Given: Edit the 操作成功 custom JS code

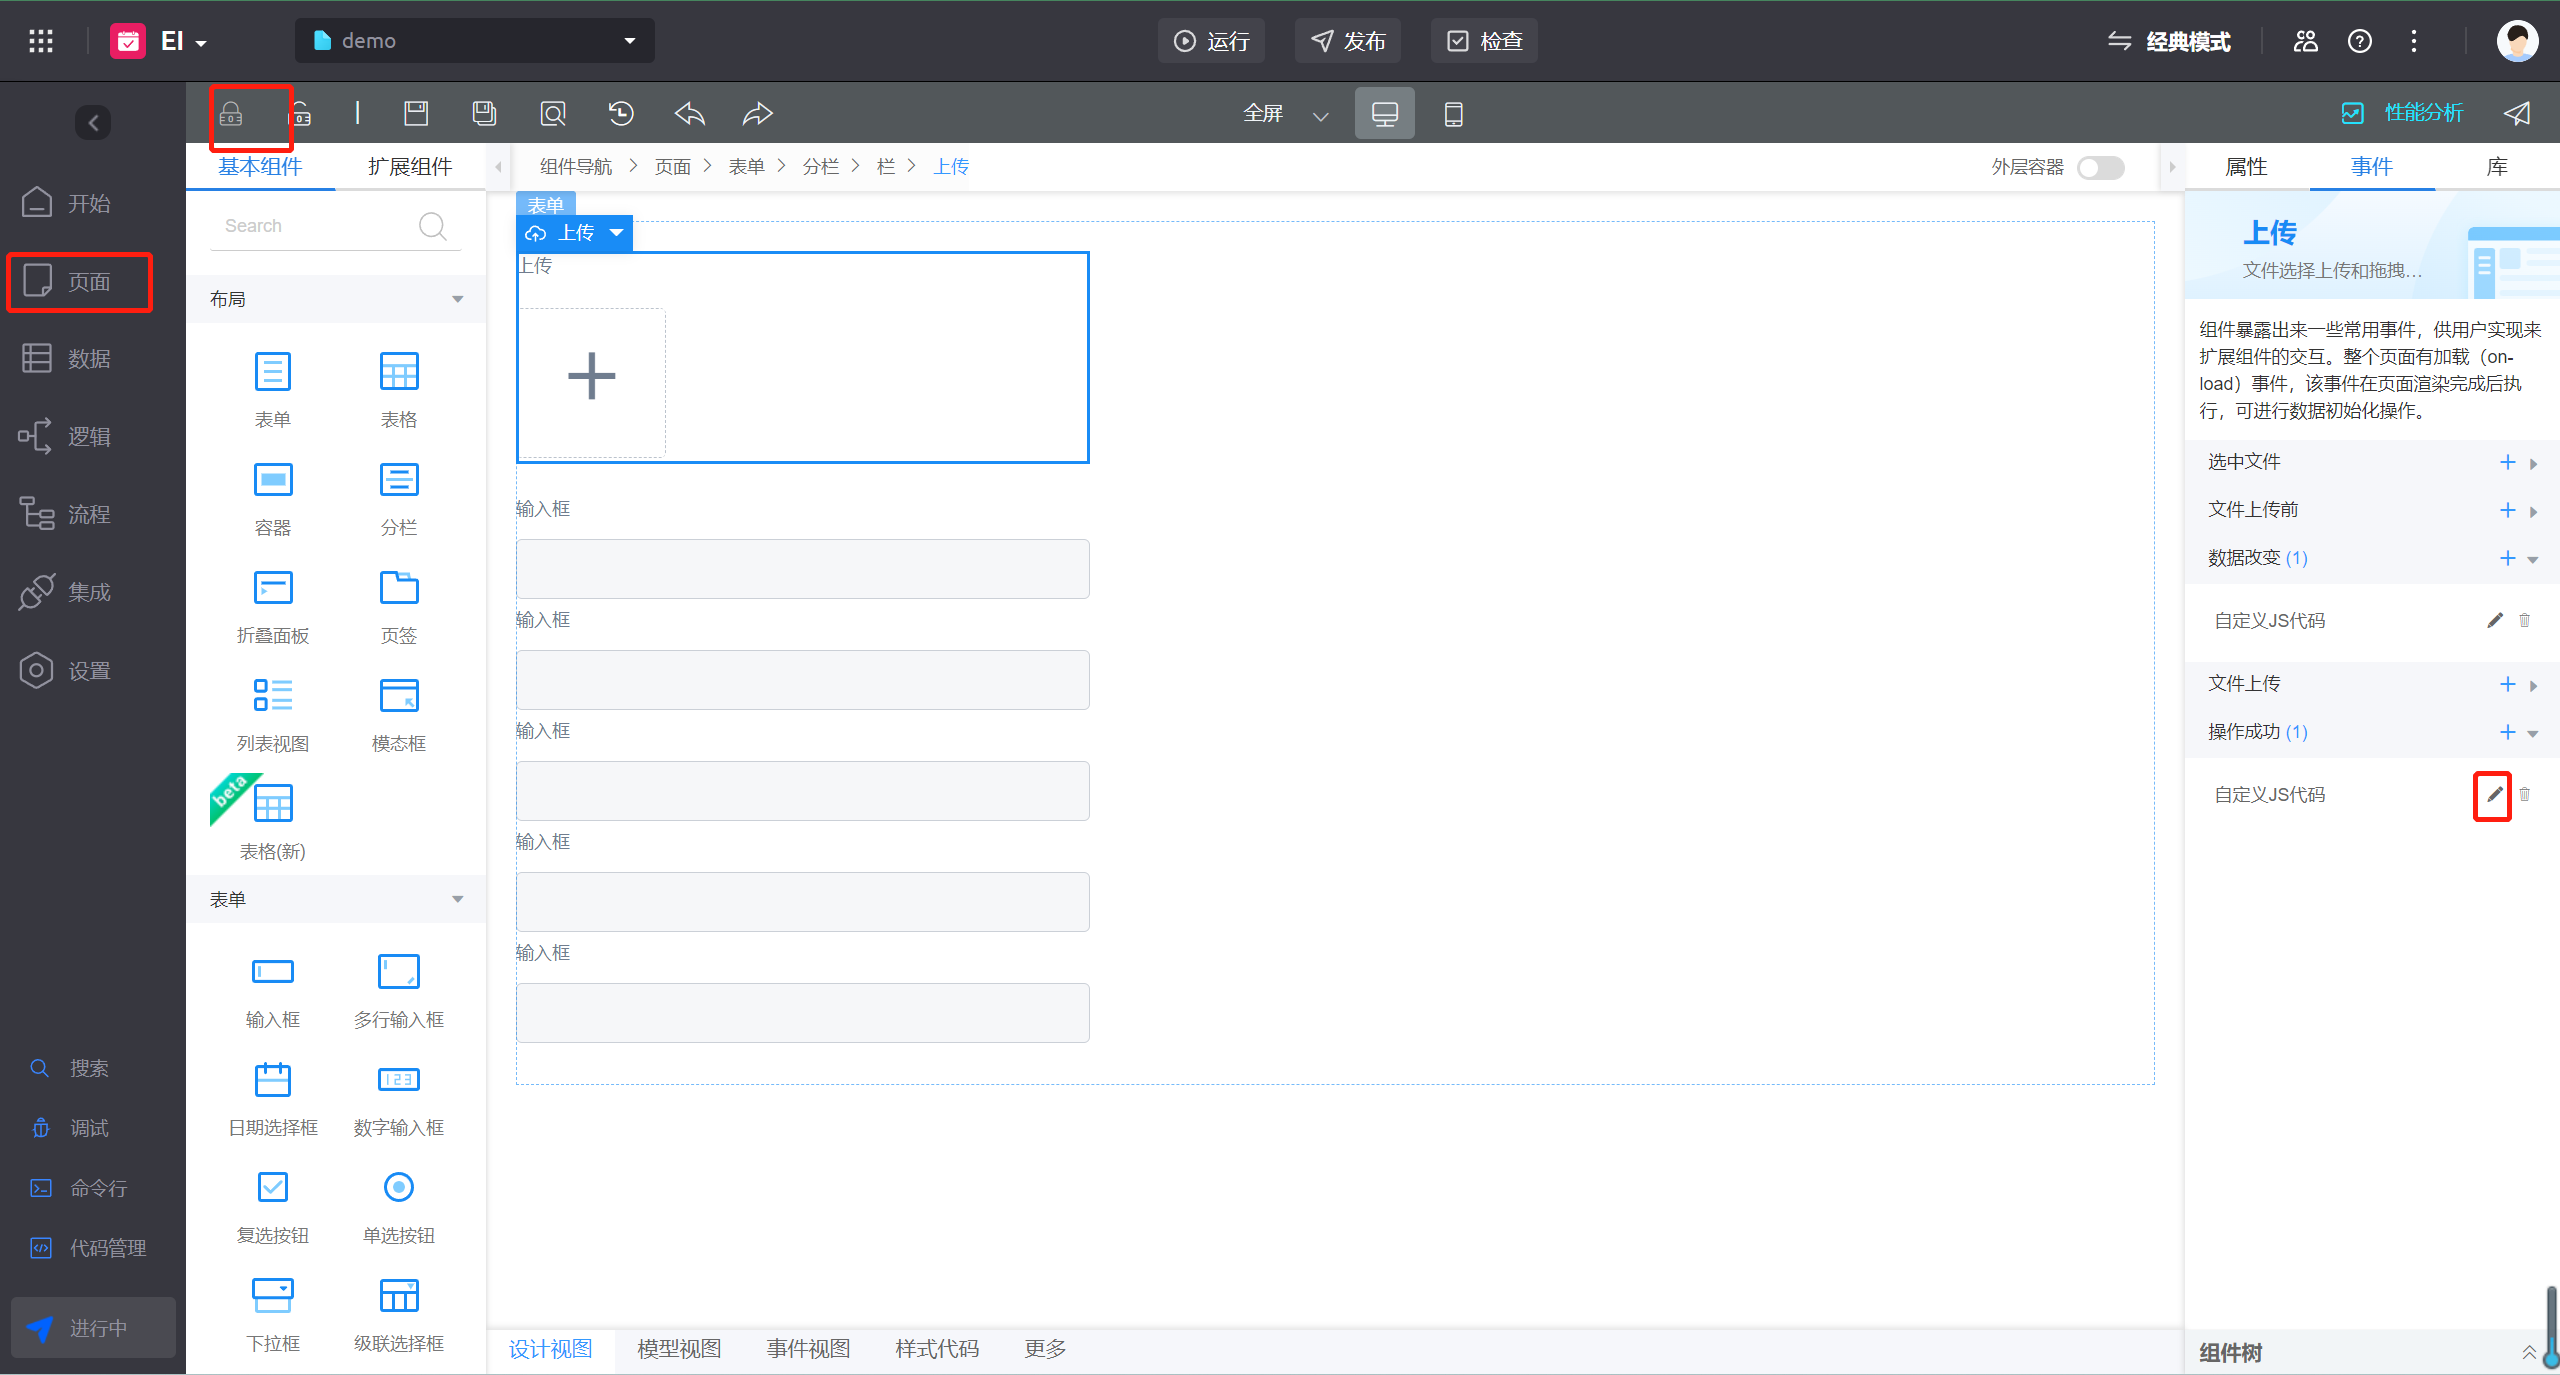Looking at the screenshot, I should coord(2494,794).
